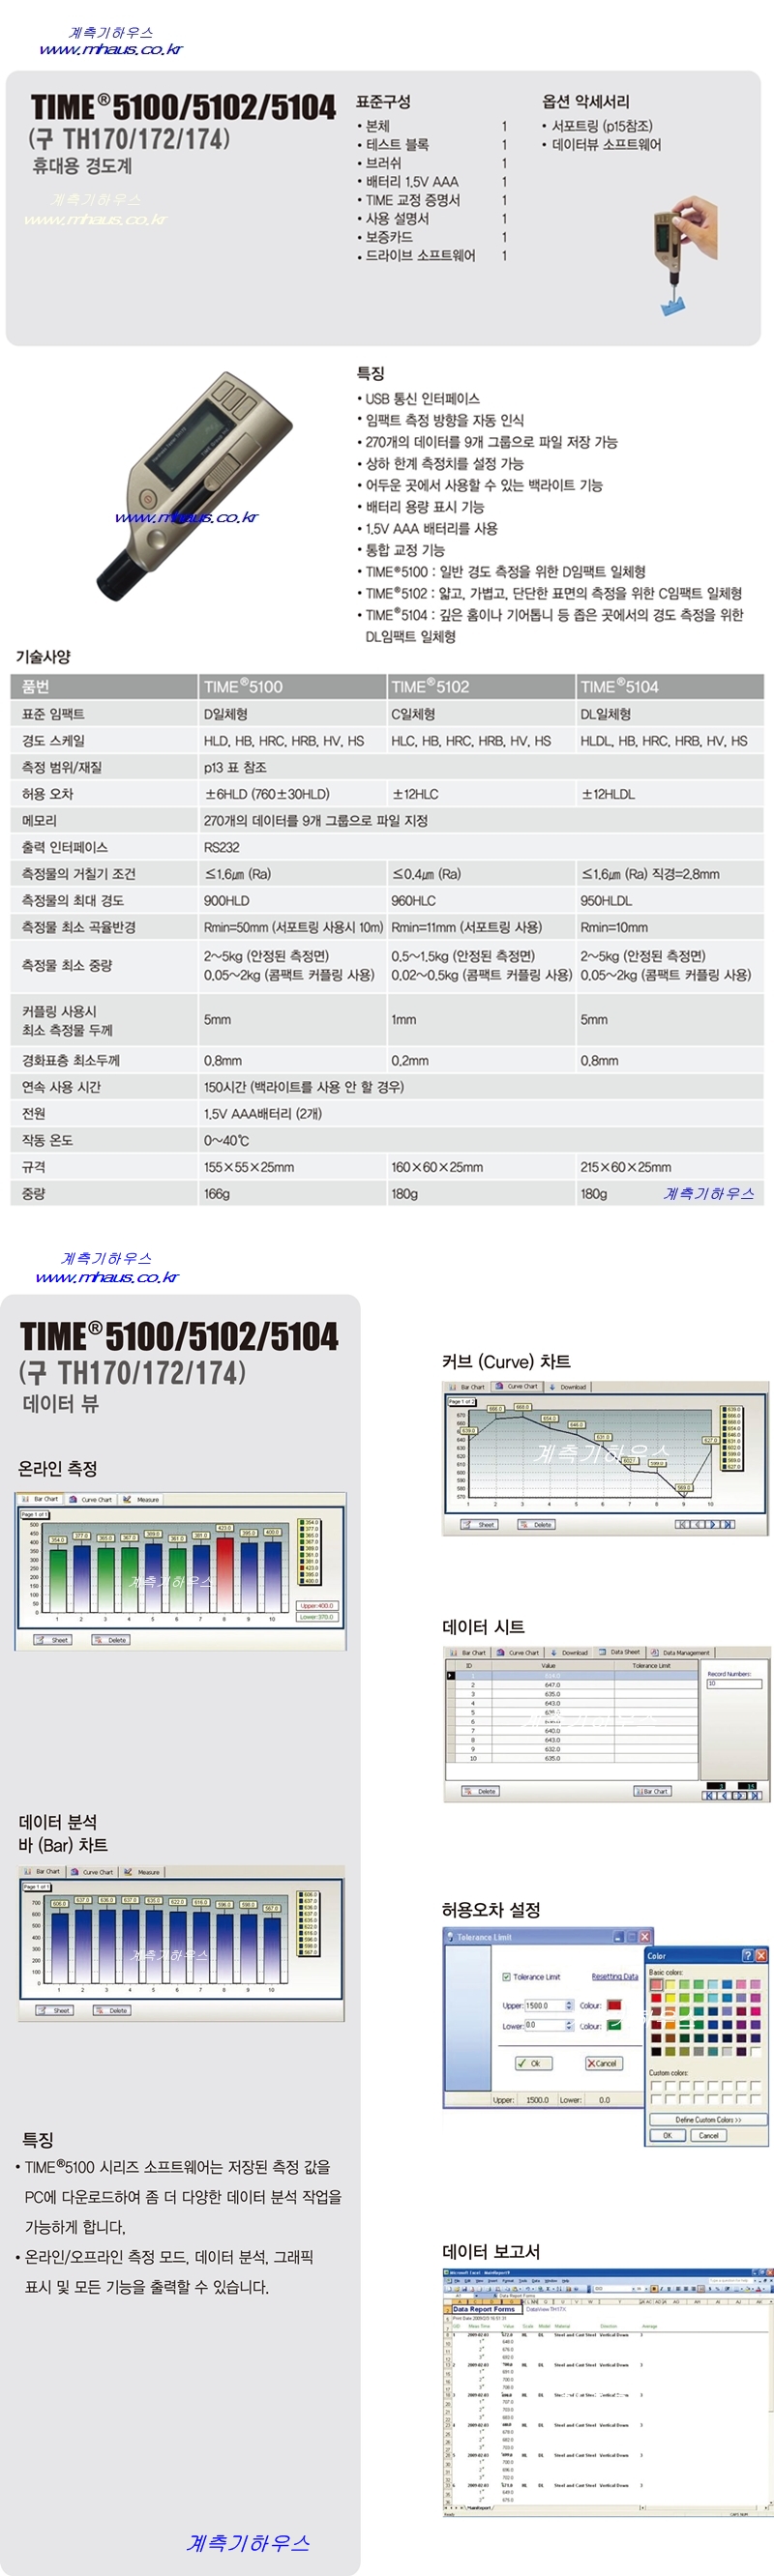The image size is (774, 2576).
Task: Click the Record Numbers input field
Action: 734,1683
